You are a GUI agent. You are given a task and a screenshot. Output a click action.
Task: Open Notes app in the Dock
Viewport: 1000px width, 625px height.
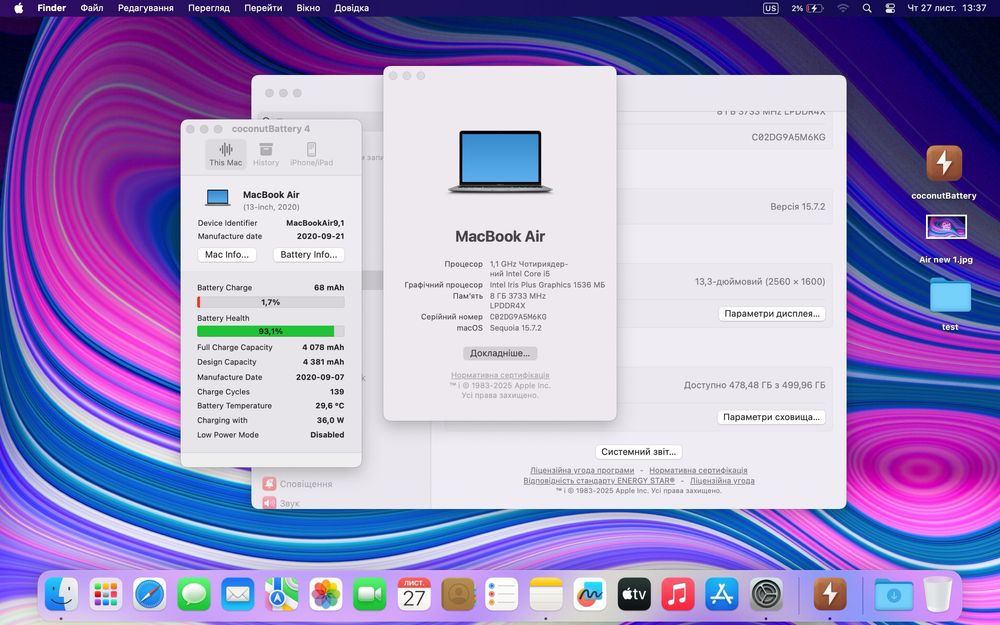(546, 594)
